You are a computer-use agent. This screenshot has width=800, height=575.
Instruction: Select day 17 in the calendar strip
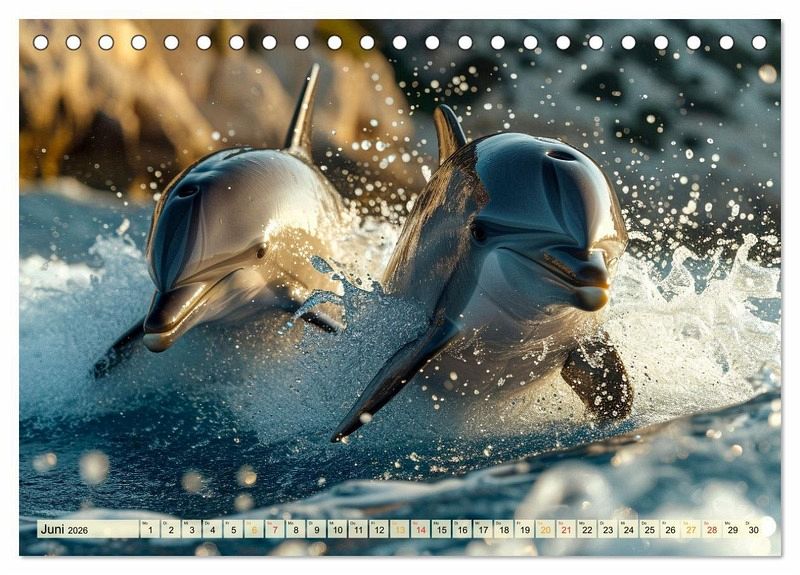coord(483,529)
